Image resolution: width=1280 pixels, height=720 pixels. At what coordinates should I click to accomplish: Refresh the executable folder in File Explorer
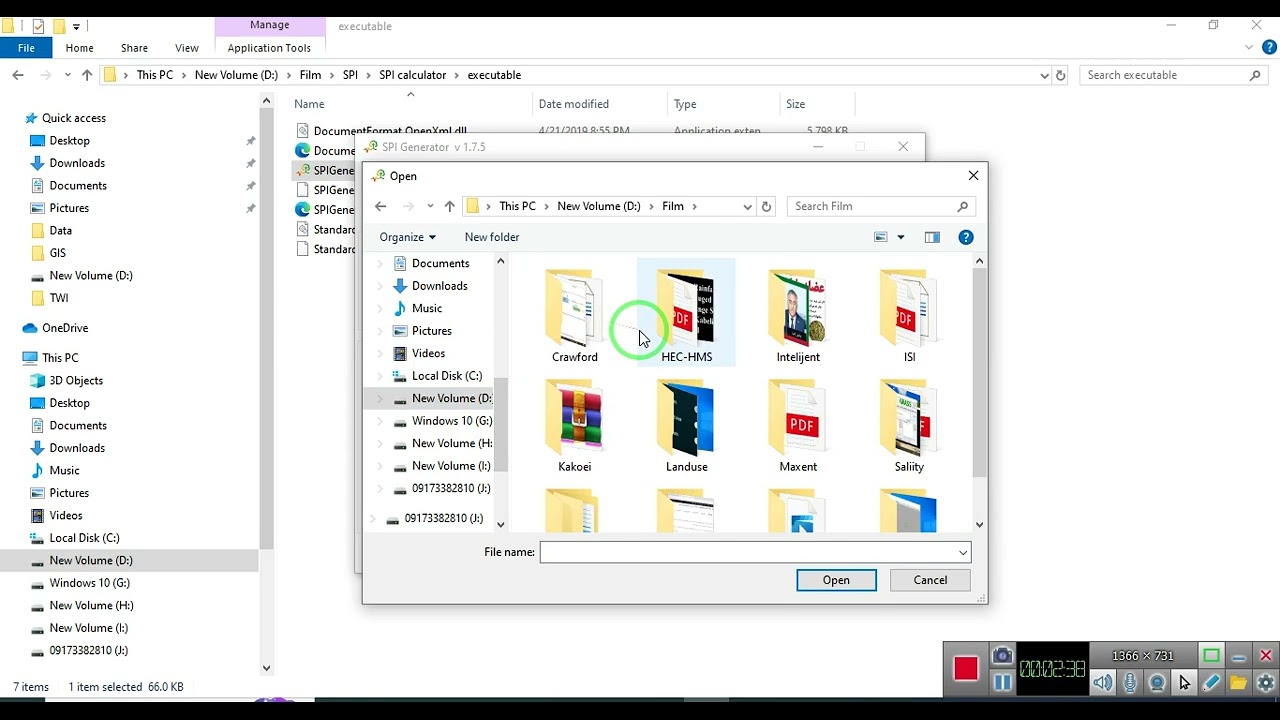tap(1061, 75)
